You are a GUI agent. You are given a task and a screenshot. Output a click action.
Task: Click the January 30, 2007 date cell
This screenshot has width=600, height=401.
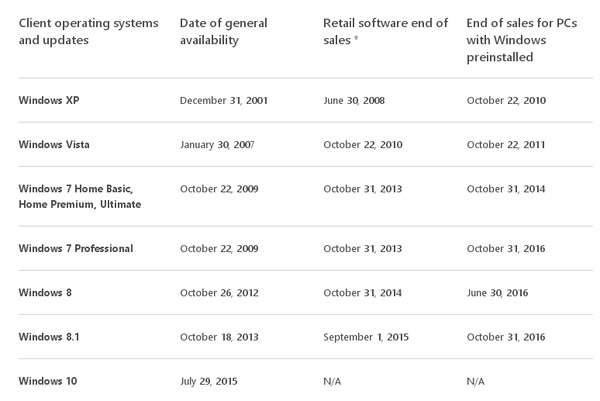point(217,145)
